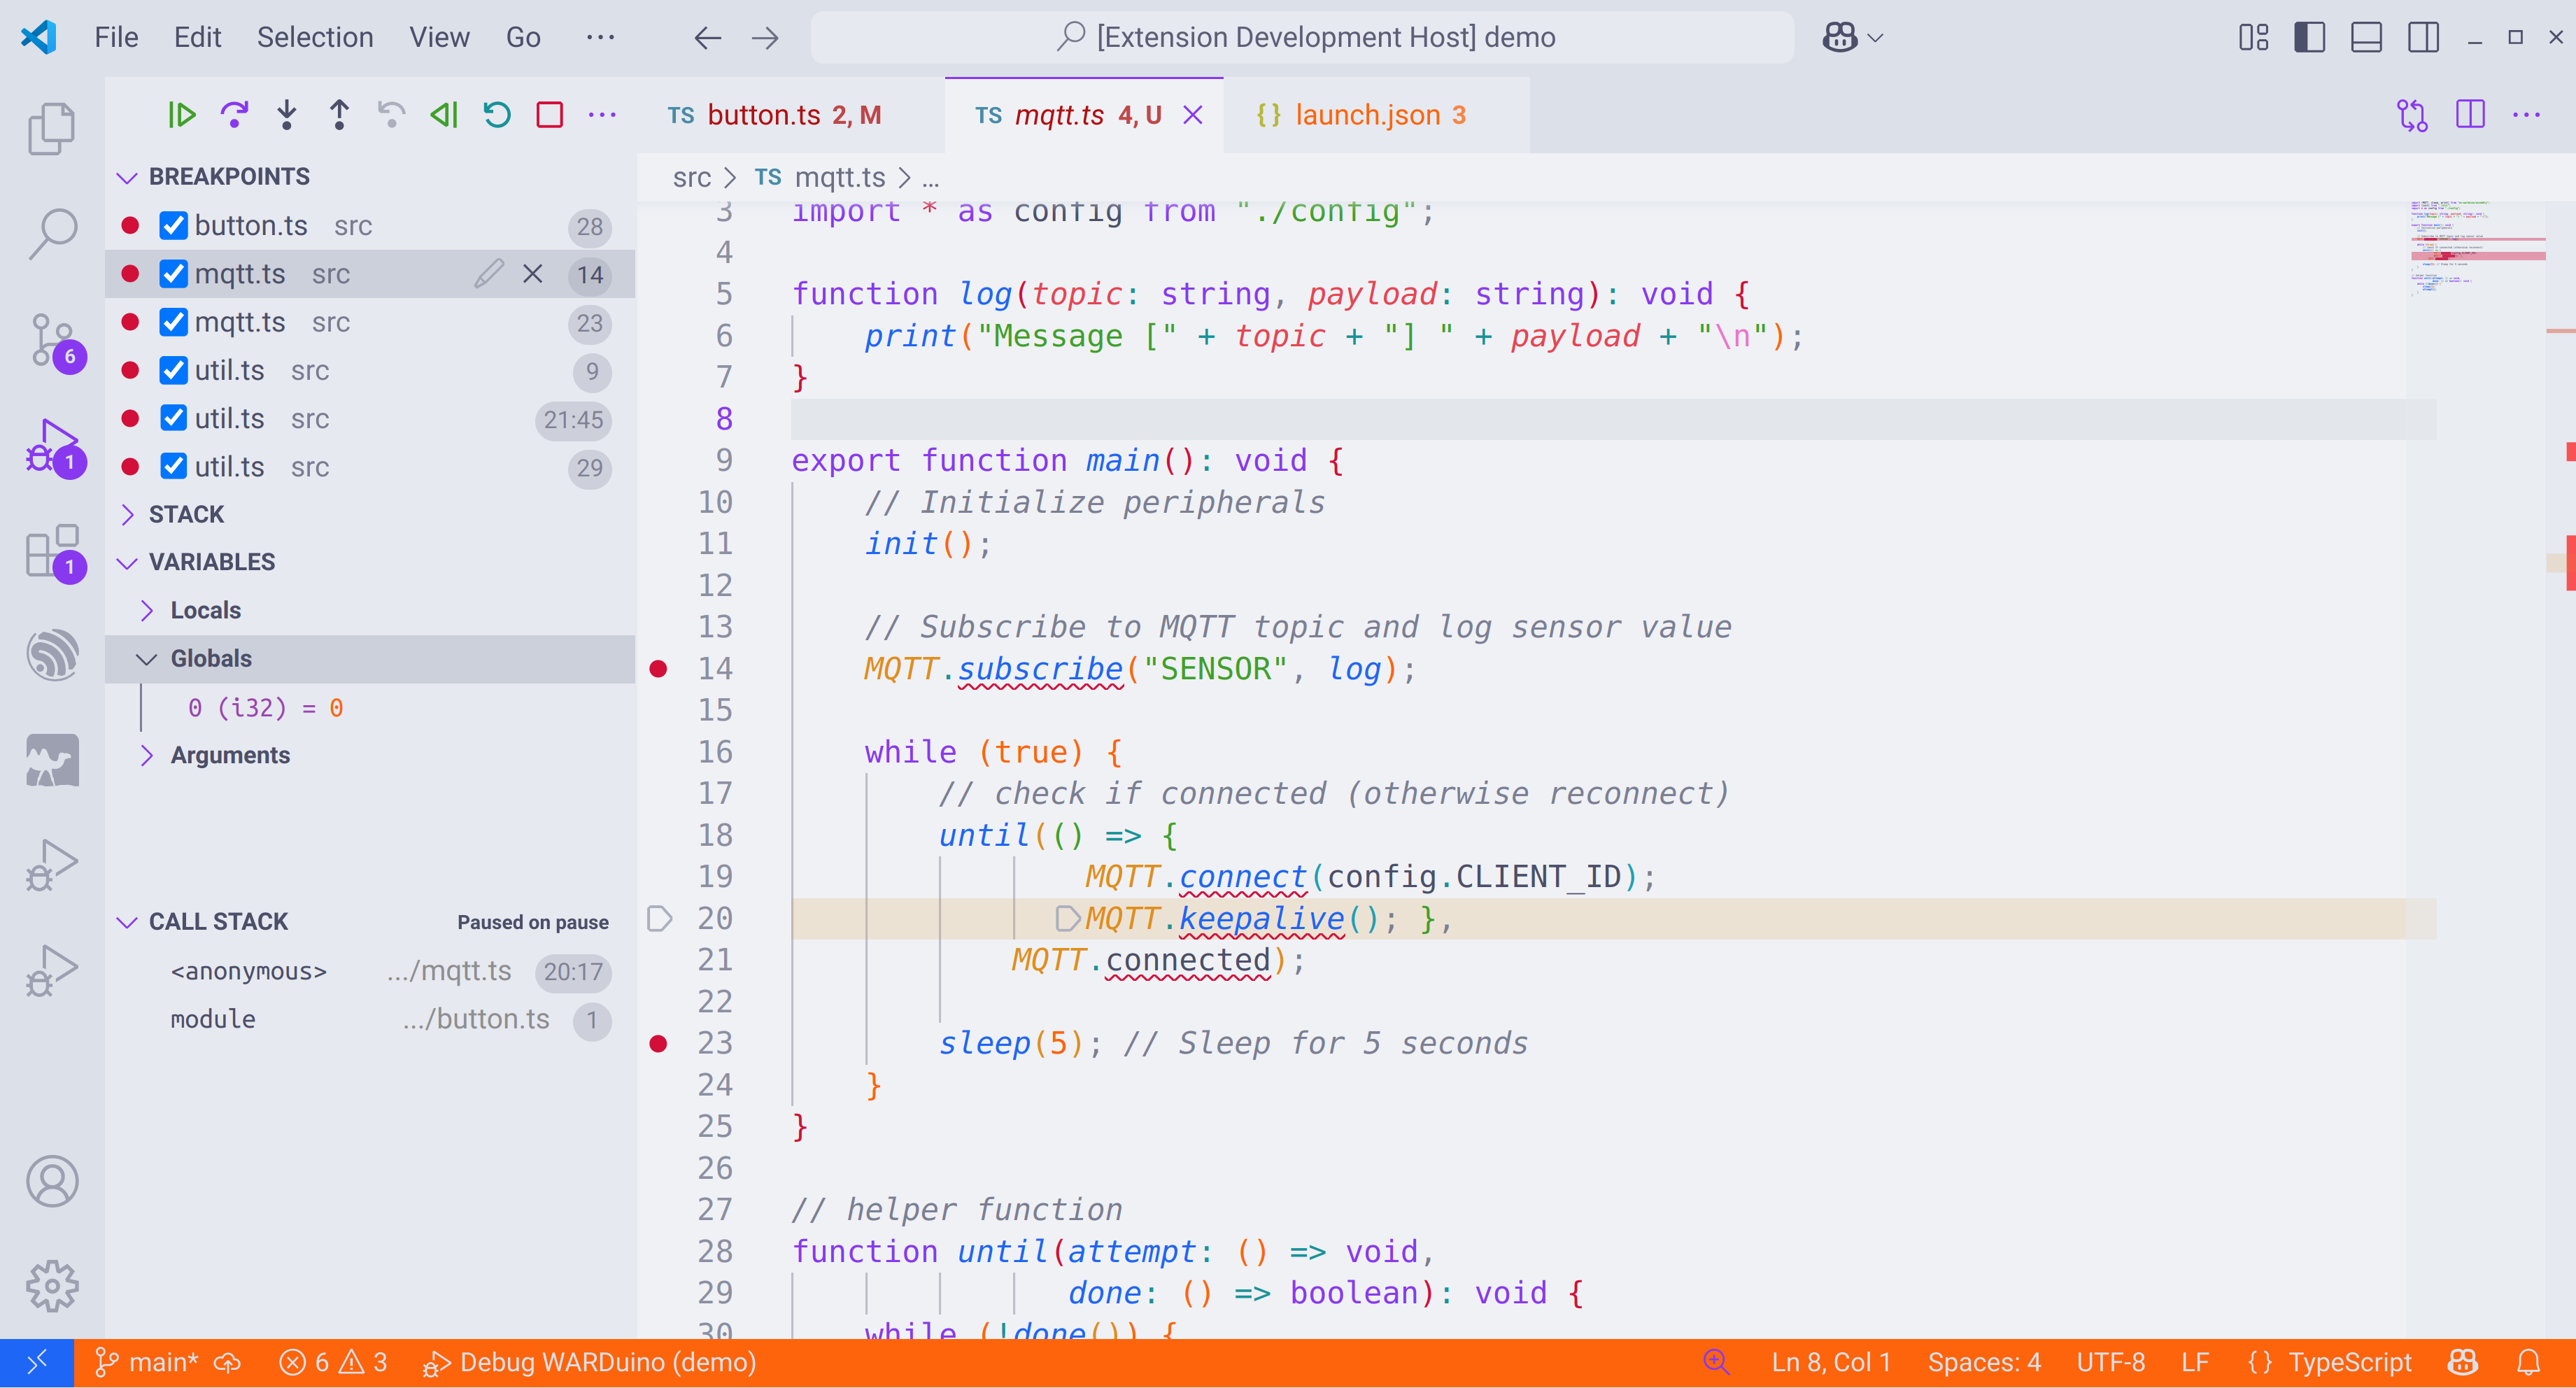
Task: Open the View menu
Action: click(439, 37)
